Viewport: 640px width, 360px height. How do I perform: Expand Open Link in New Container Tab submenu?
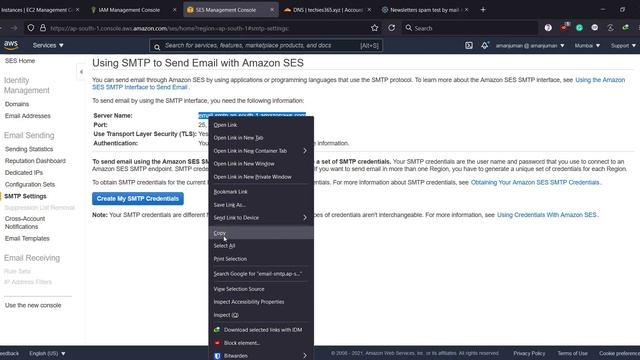(261, 151)
